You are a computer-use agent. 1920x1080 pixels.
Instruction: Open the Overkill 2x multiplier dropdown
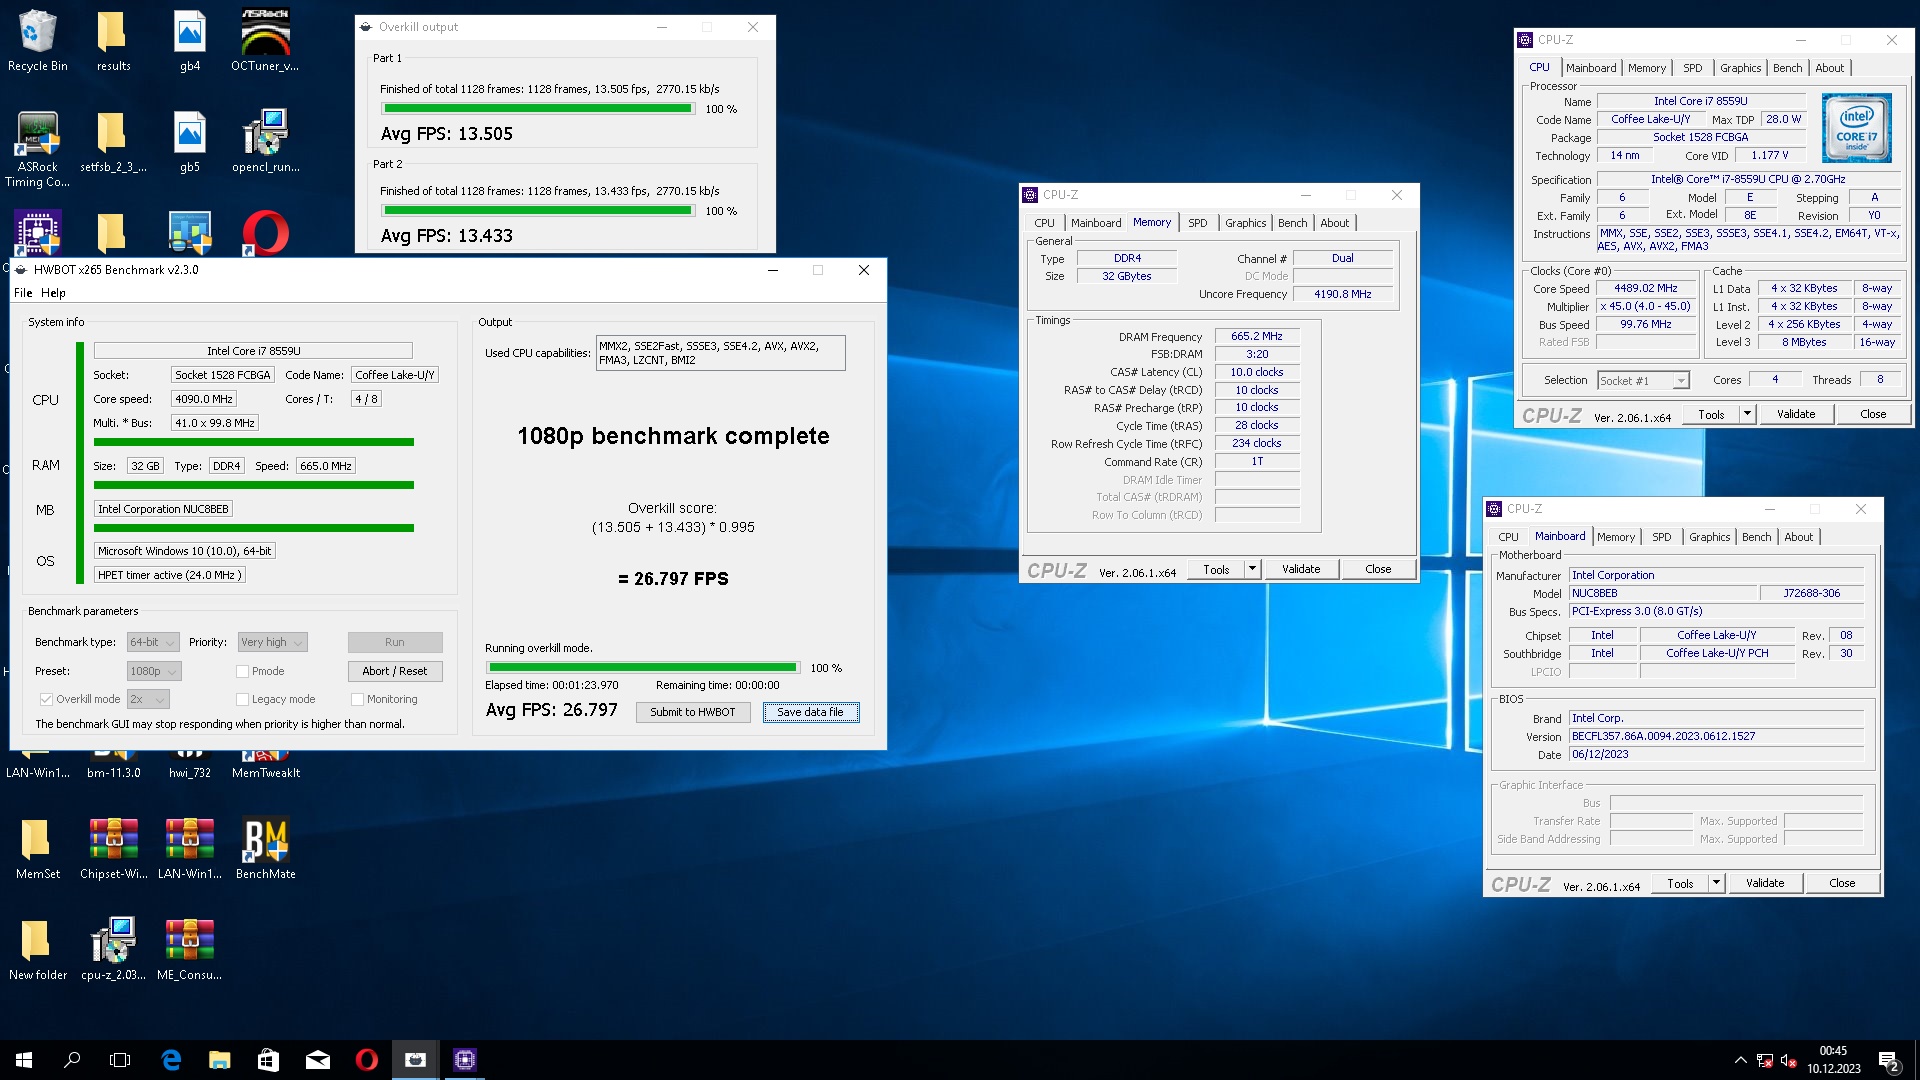coord(147,699)
